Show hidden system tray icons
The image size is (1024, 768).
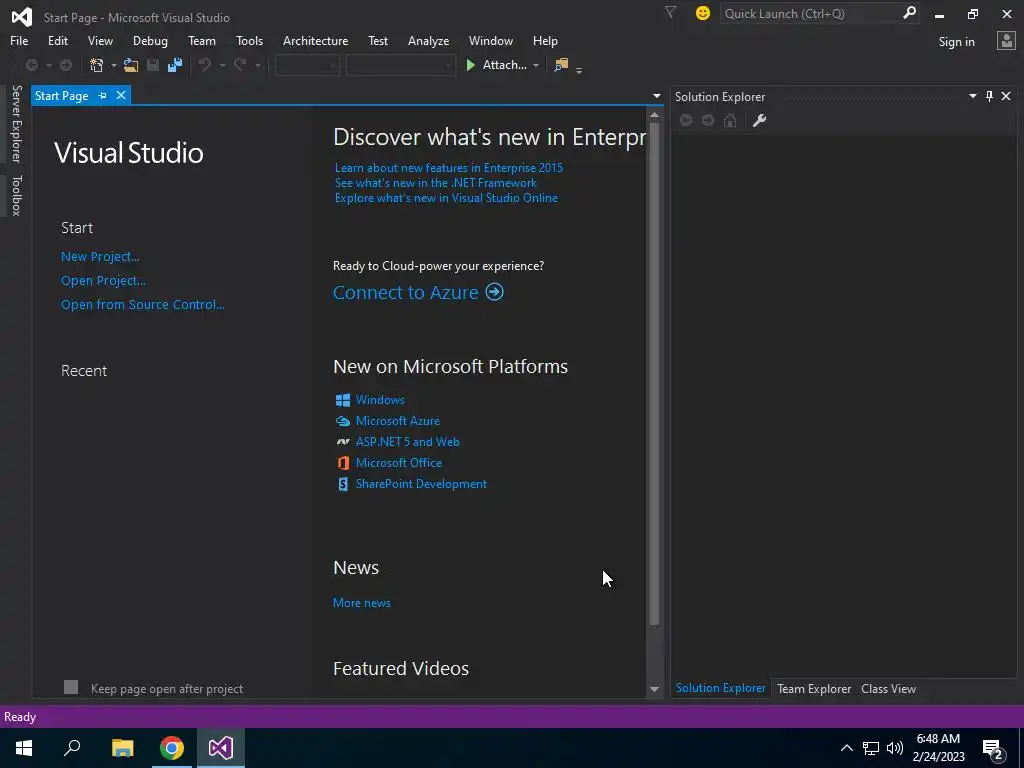pyautogui.click(x=846, y=748)
